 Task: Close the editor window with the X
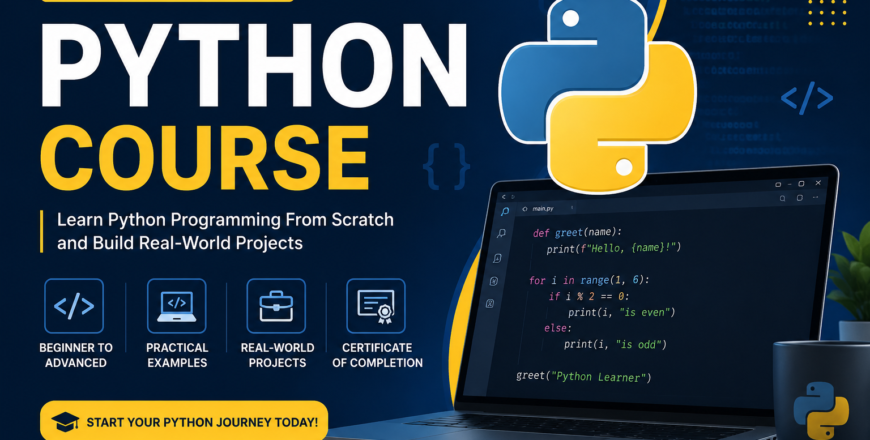818,183
